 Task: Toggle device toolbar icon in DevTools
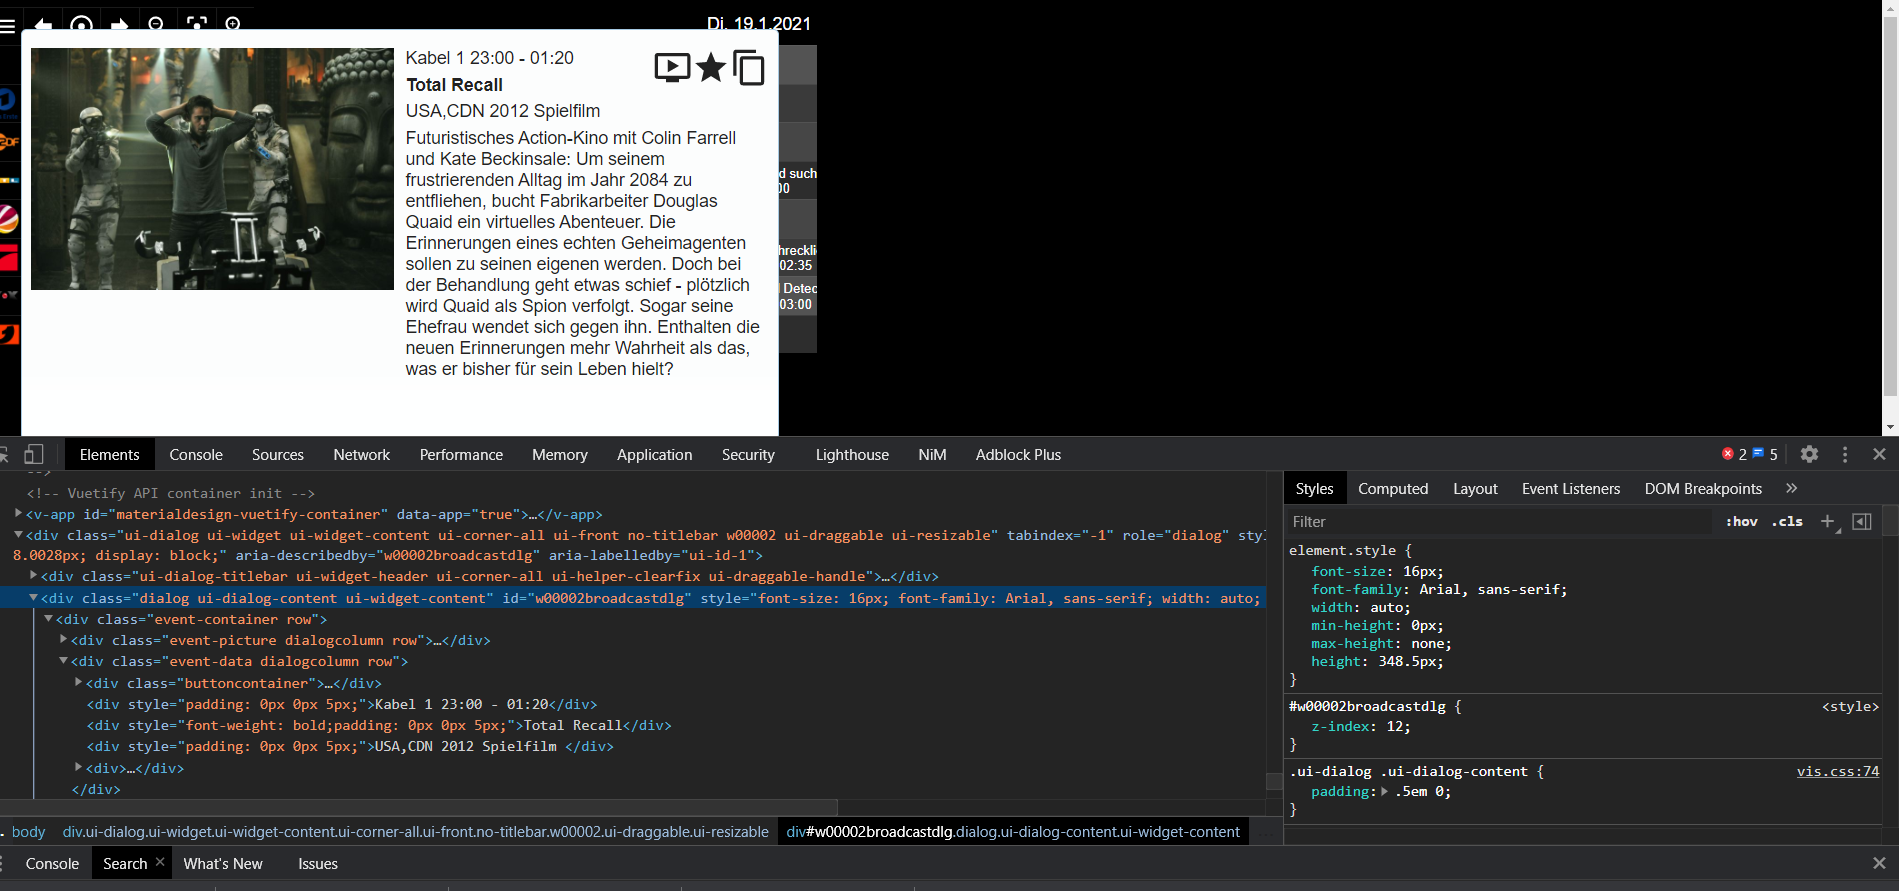33,454
